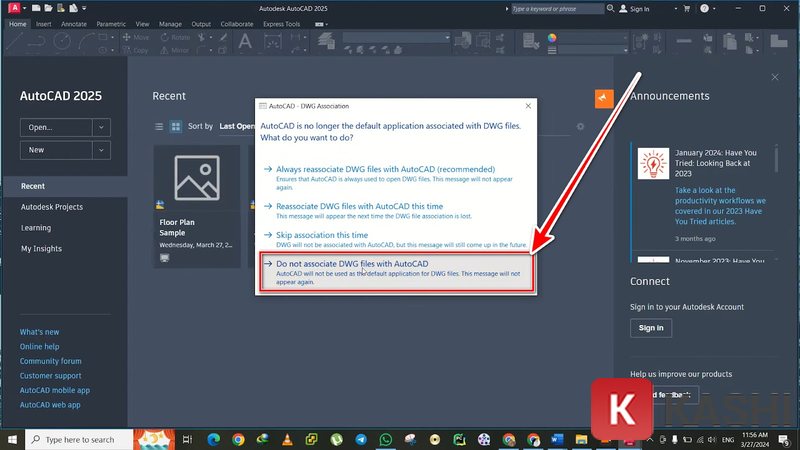Viewport: 800px width, 450px height.
Task: Click the Insert block icon
Action: click(x=463, y=40)
